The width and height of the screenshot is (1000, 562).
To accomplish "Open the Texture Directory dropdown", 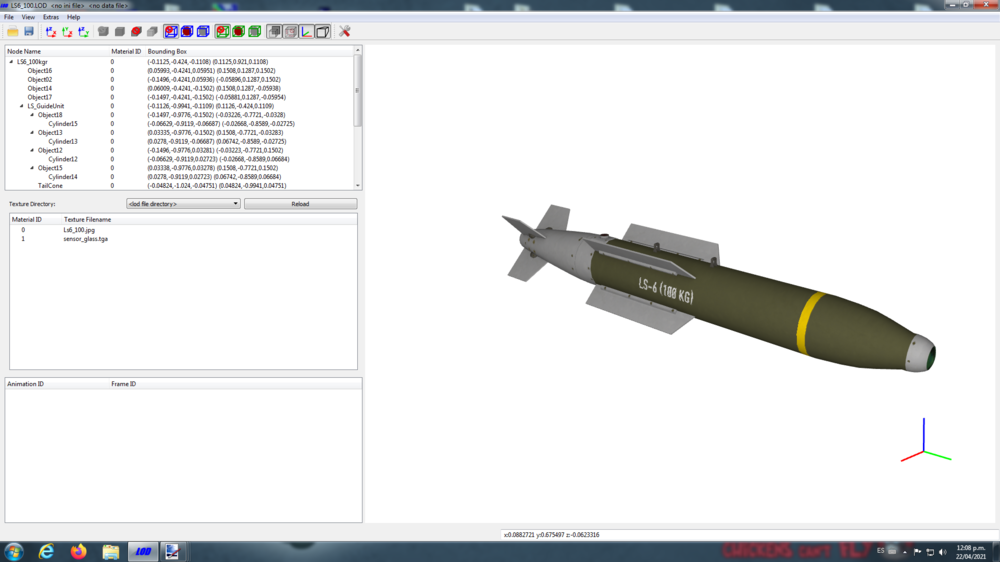I will 183,204.
